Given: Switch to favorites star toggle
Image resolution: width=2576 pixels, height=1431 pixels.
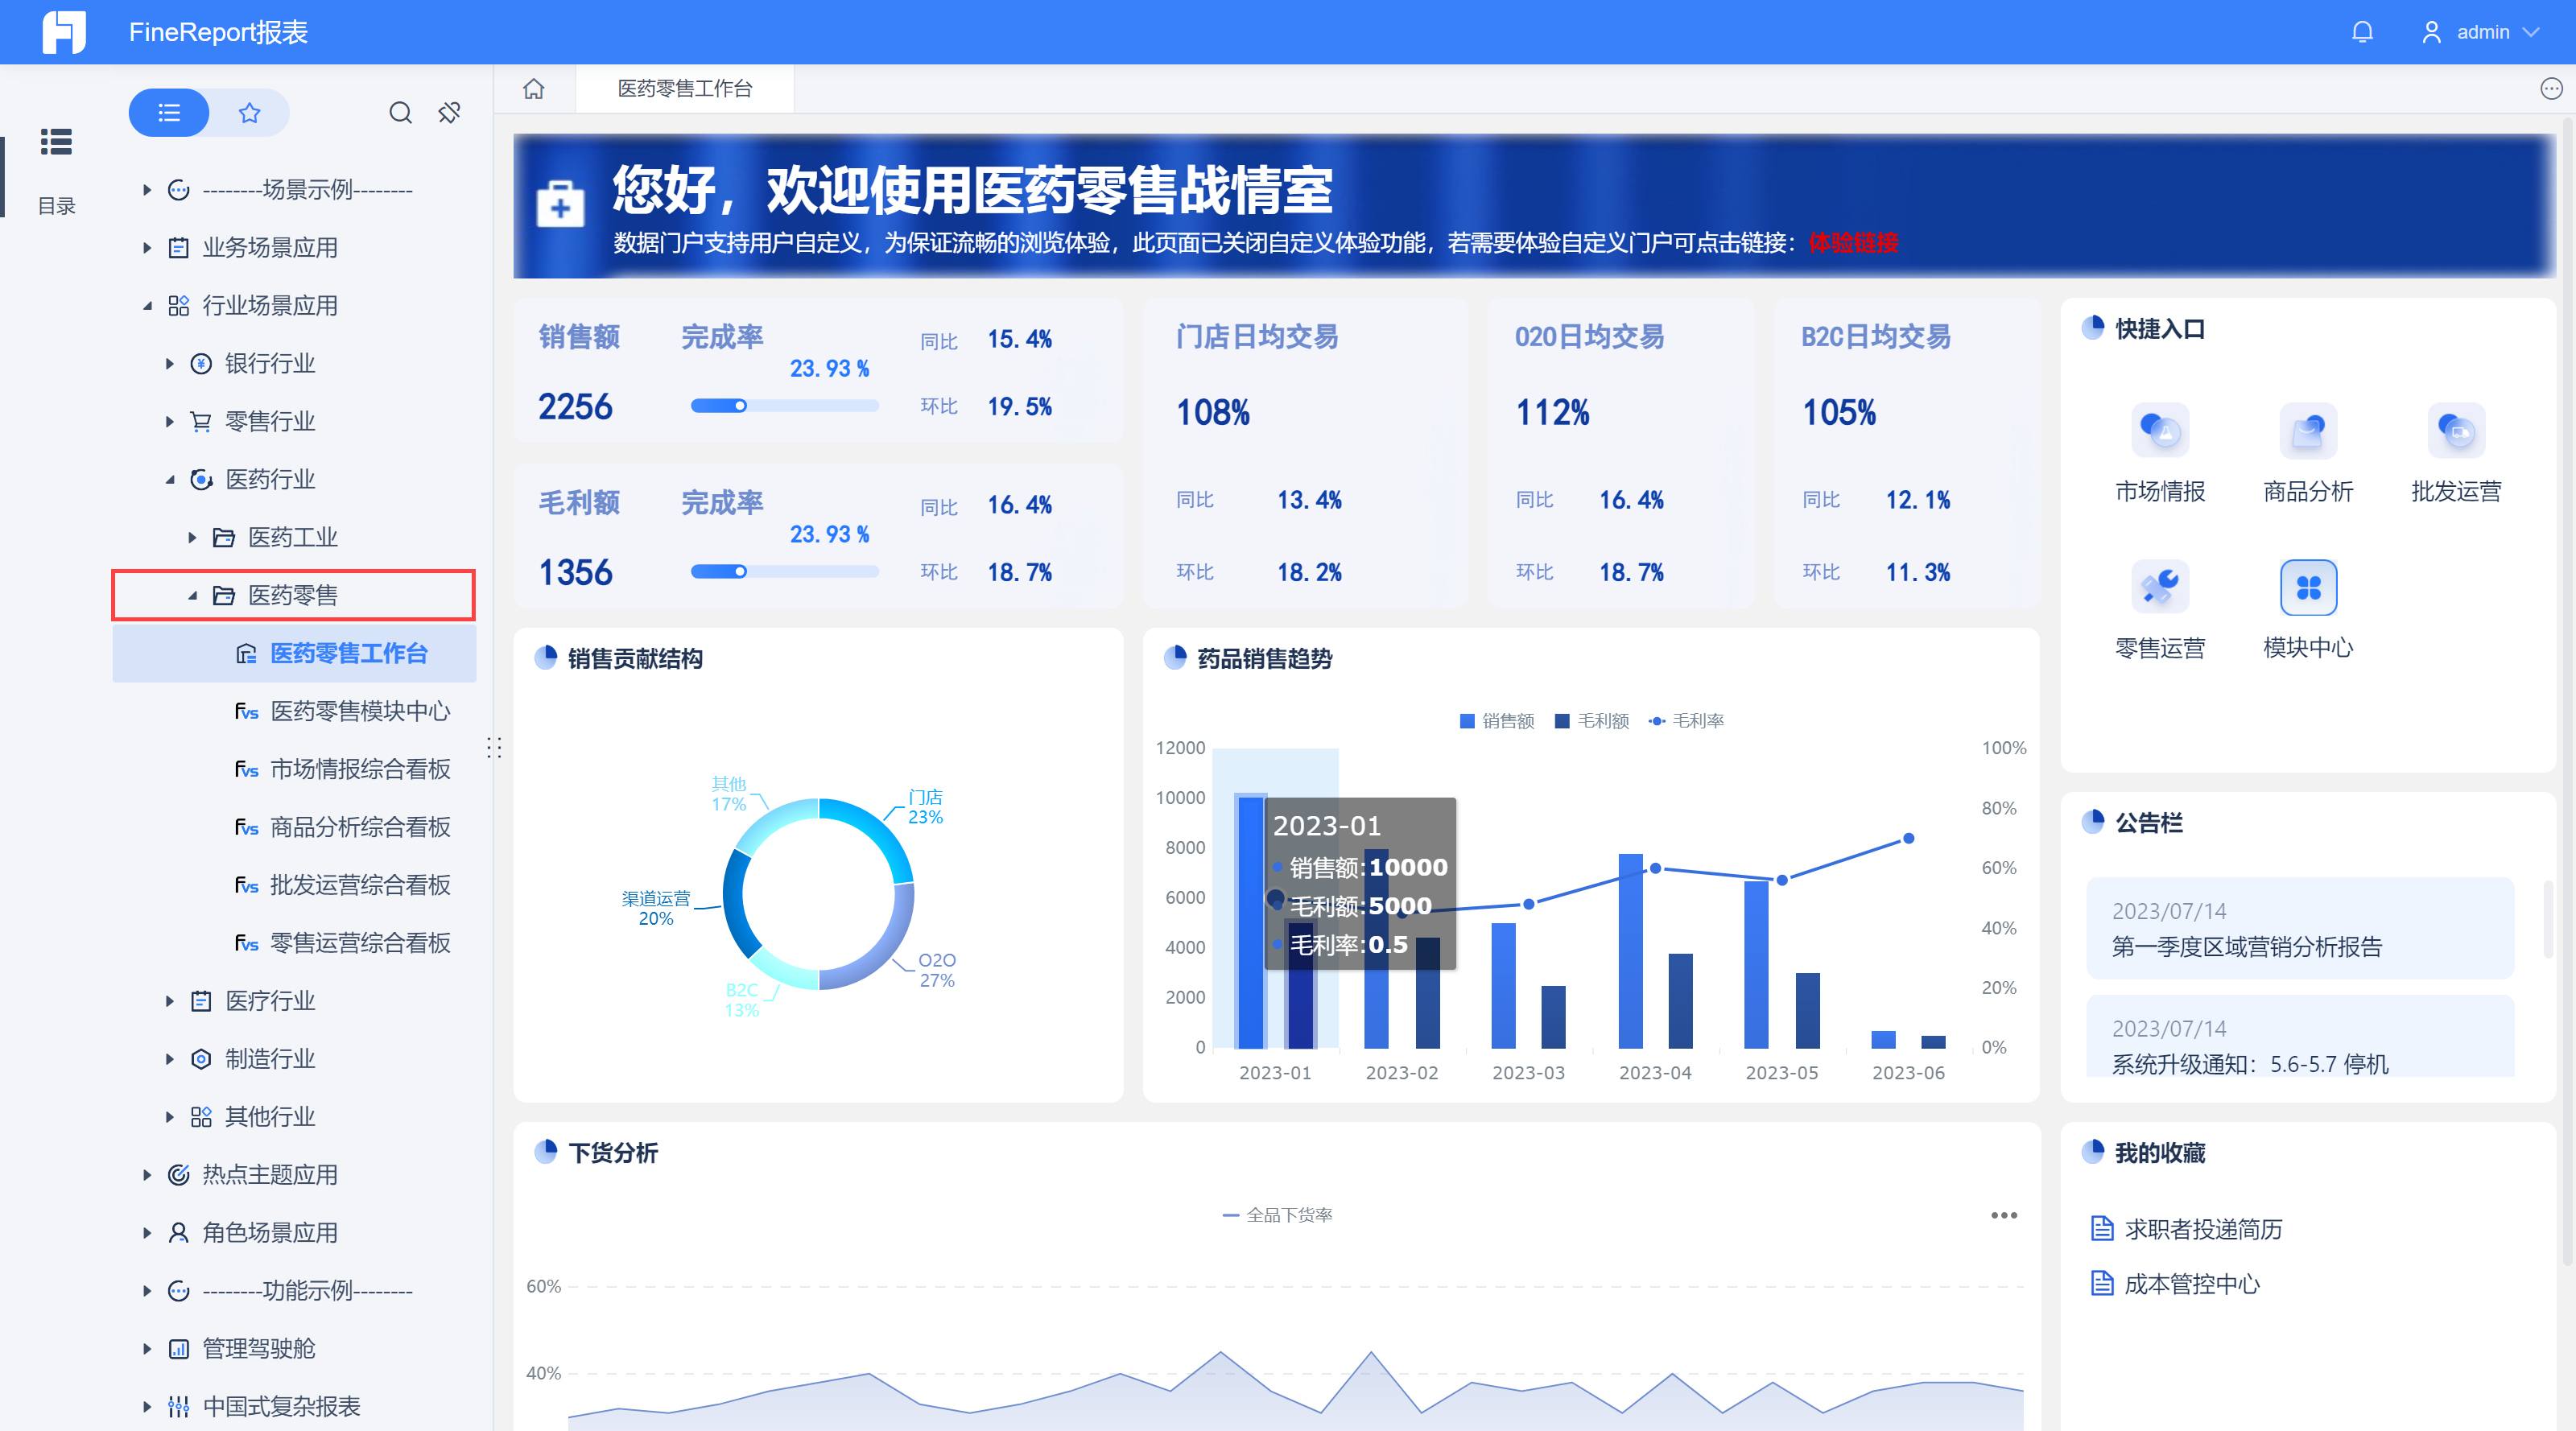Looking at the screenshot, I should pyautogui.click(x=249, y=112).
